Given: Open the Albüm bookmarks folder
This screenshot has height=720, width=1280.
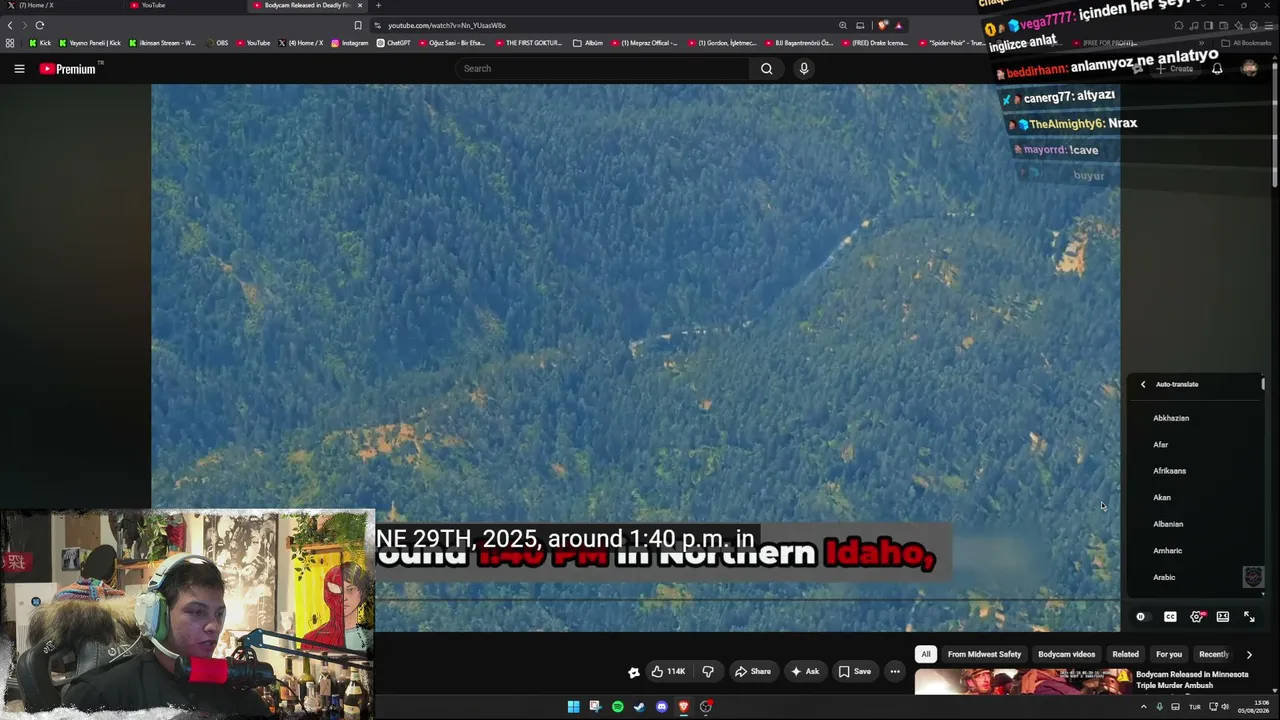Looking at the screenshot, I should click(588, 43).
